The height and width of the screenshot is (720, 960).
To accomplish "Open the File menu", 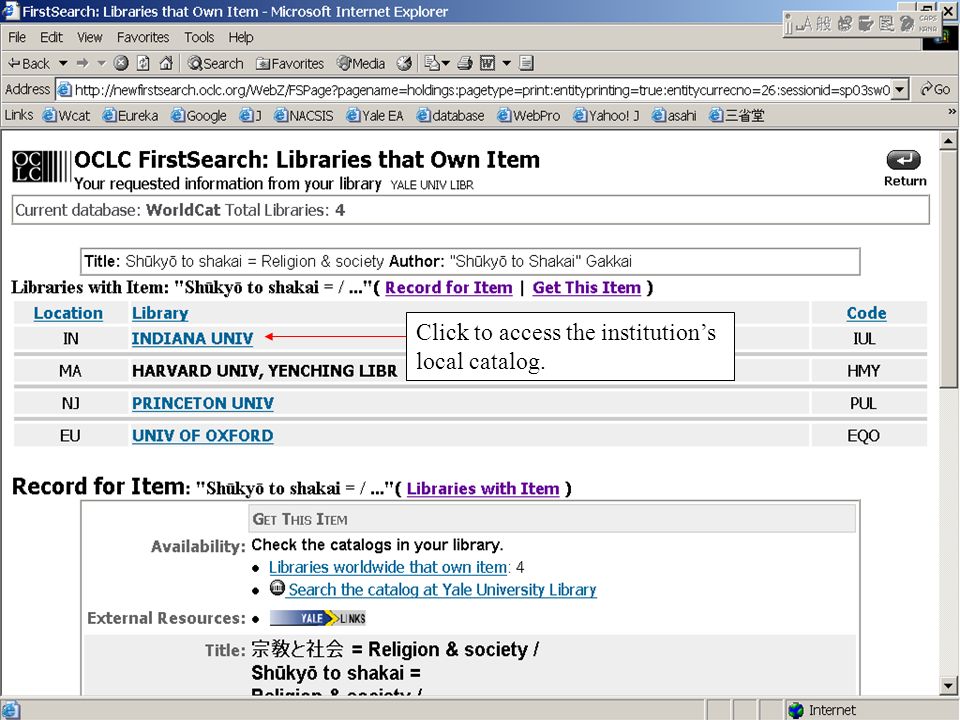I will click(17, 37).
